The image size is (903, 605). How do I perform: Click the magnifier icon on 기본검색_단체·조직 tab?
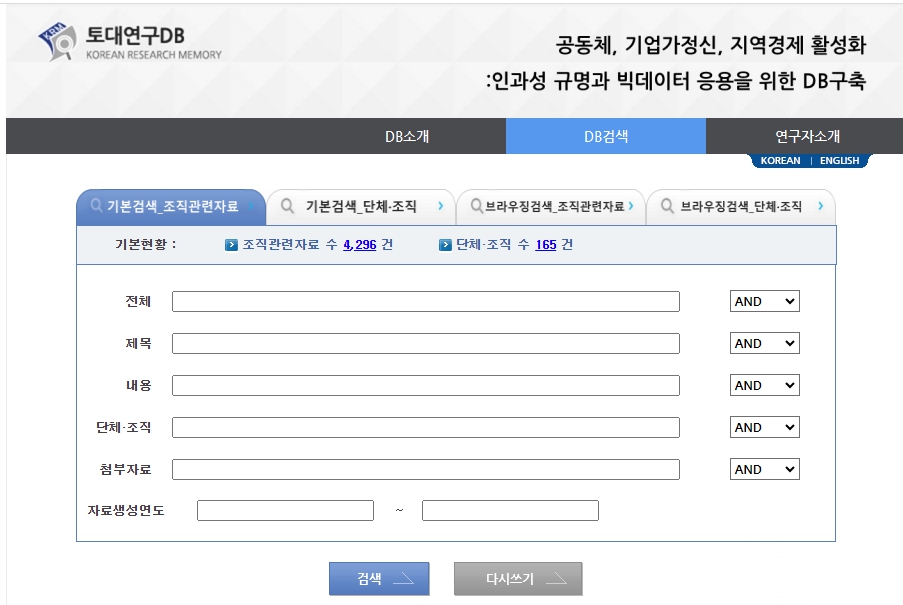287,207
